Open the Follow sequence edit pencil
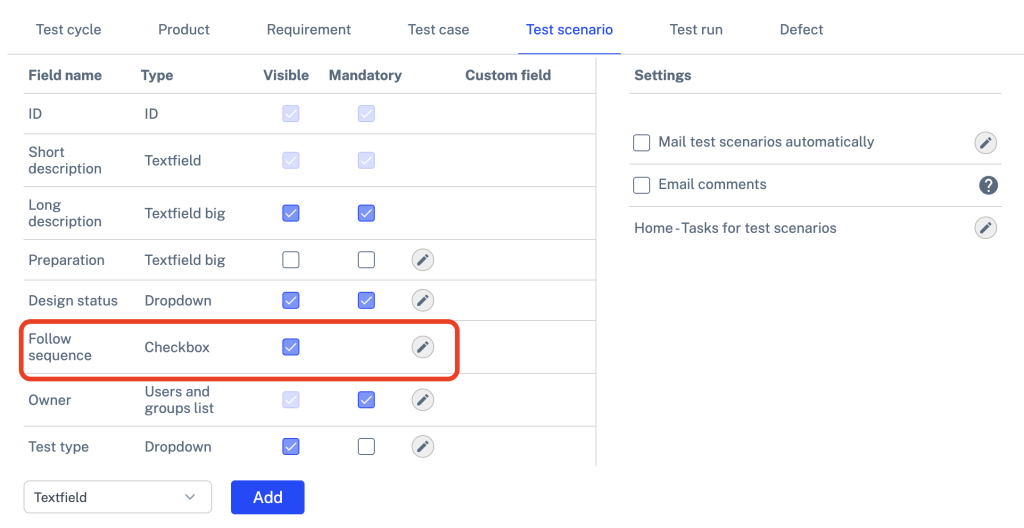 423,347
